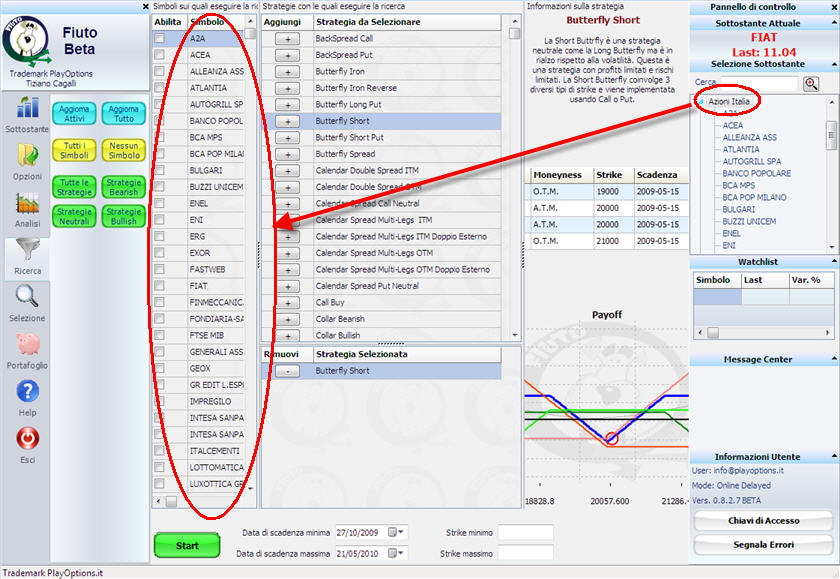Click the search magnifier next to Cerca
The image size is (840, 579).
(811, 83)
